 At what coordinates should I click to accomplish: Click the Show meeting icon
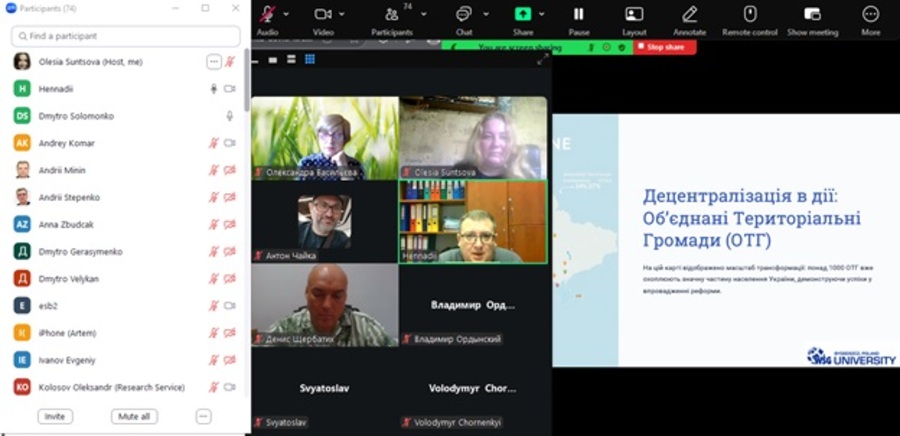[812, 14]
